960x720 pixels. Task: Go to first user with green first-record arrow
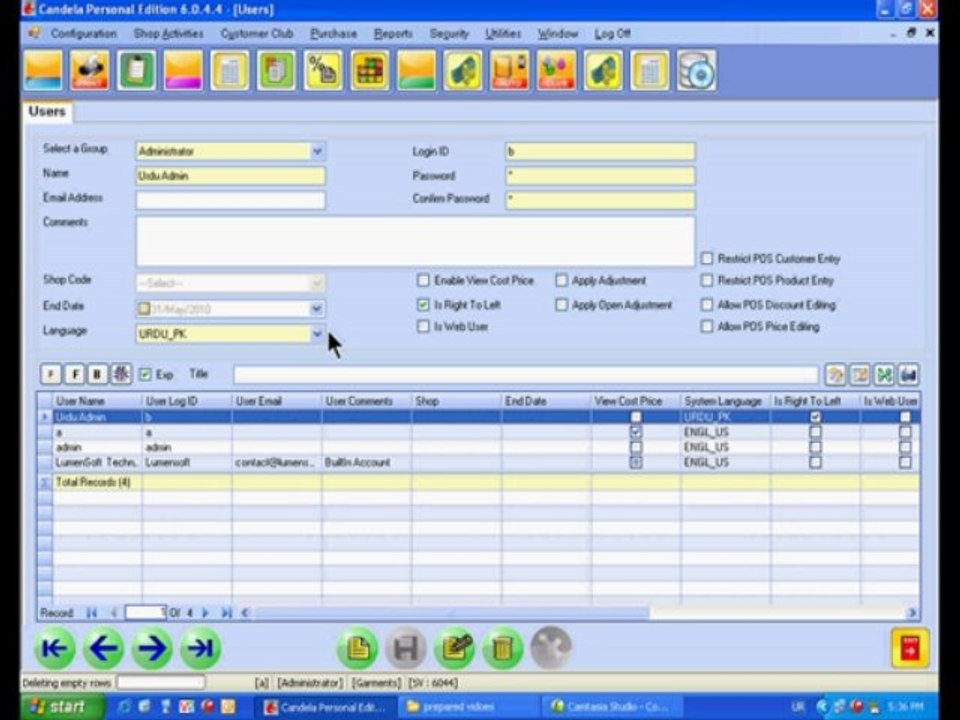(55, 648)
